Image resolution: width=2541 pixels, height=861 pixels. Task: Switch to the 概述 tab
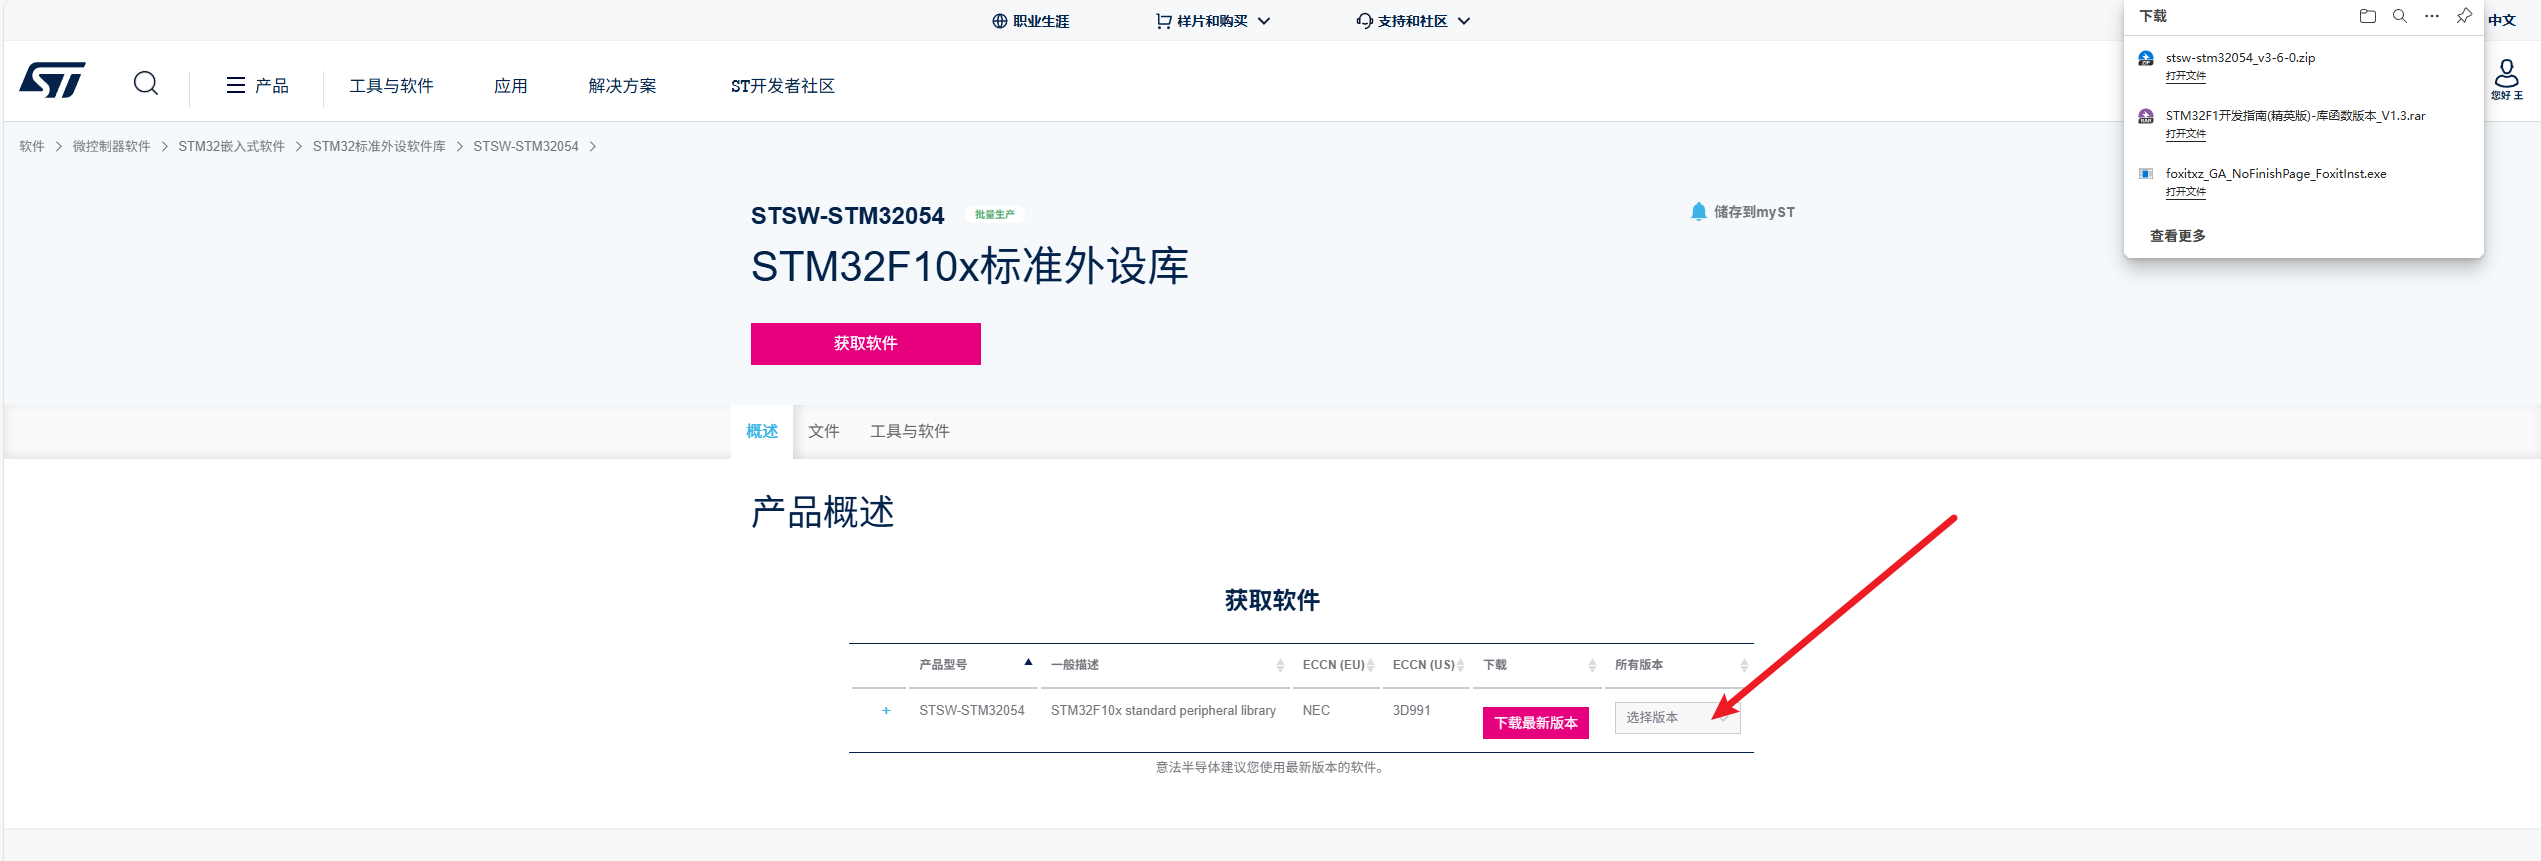762,431
